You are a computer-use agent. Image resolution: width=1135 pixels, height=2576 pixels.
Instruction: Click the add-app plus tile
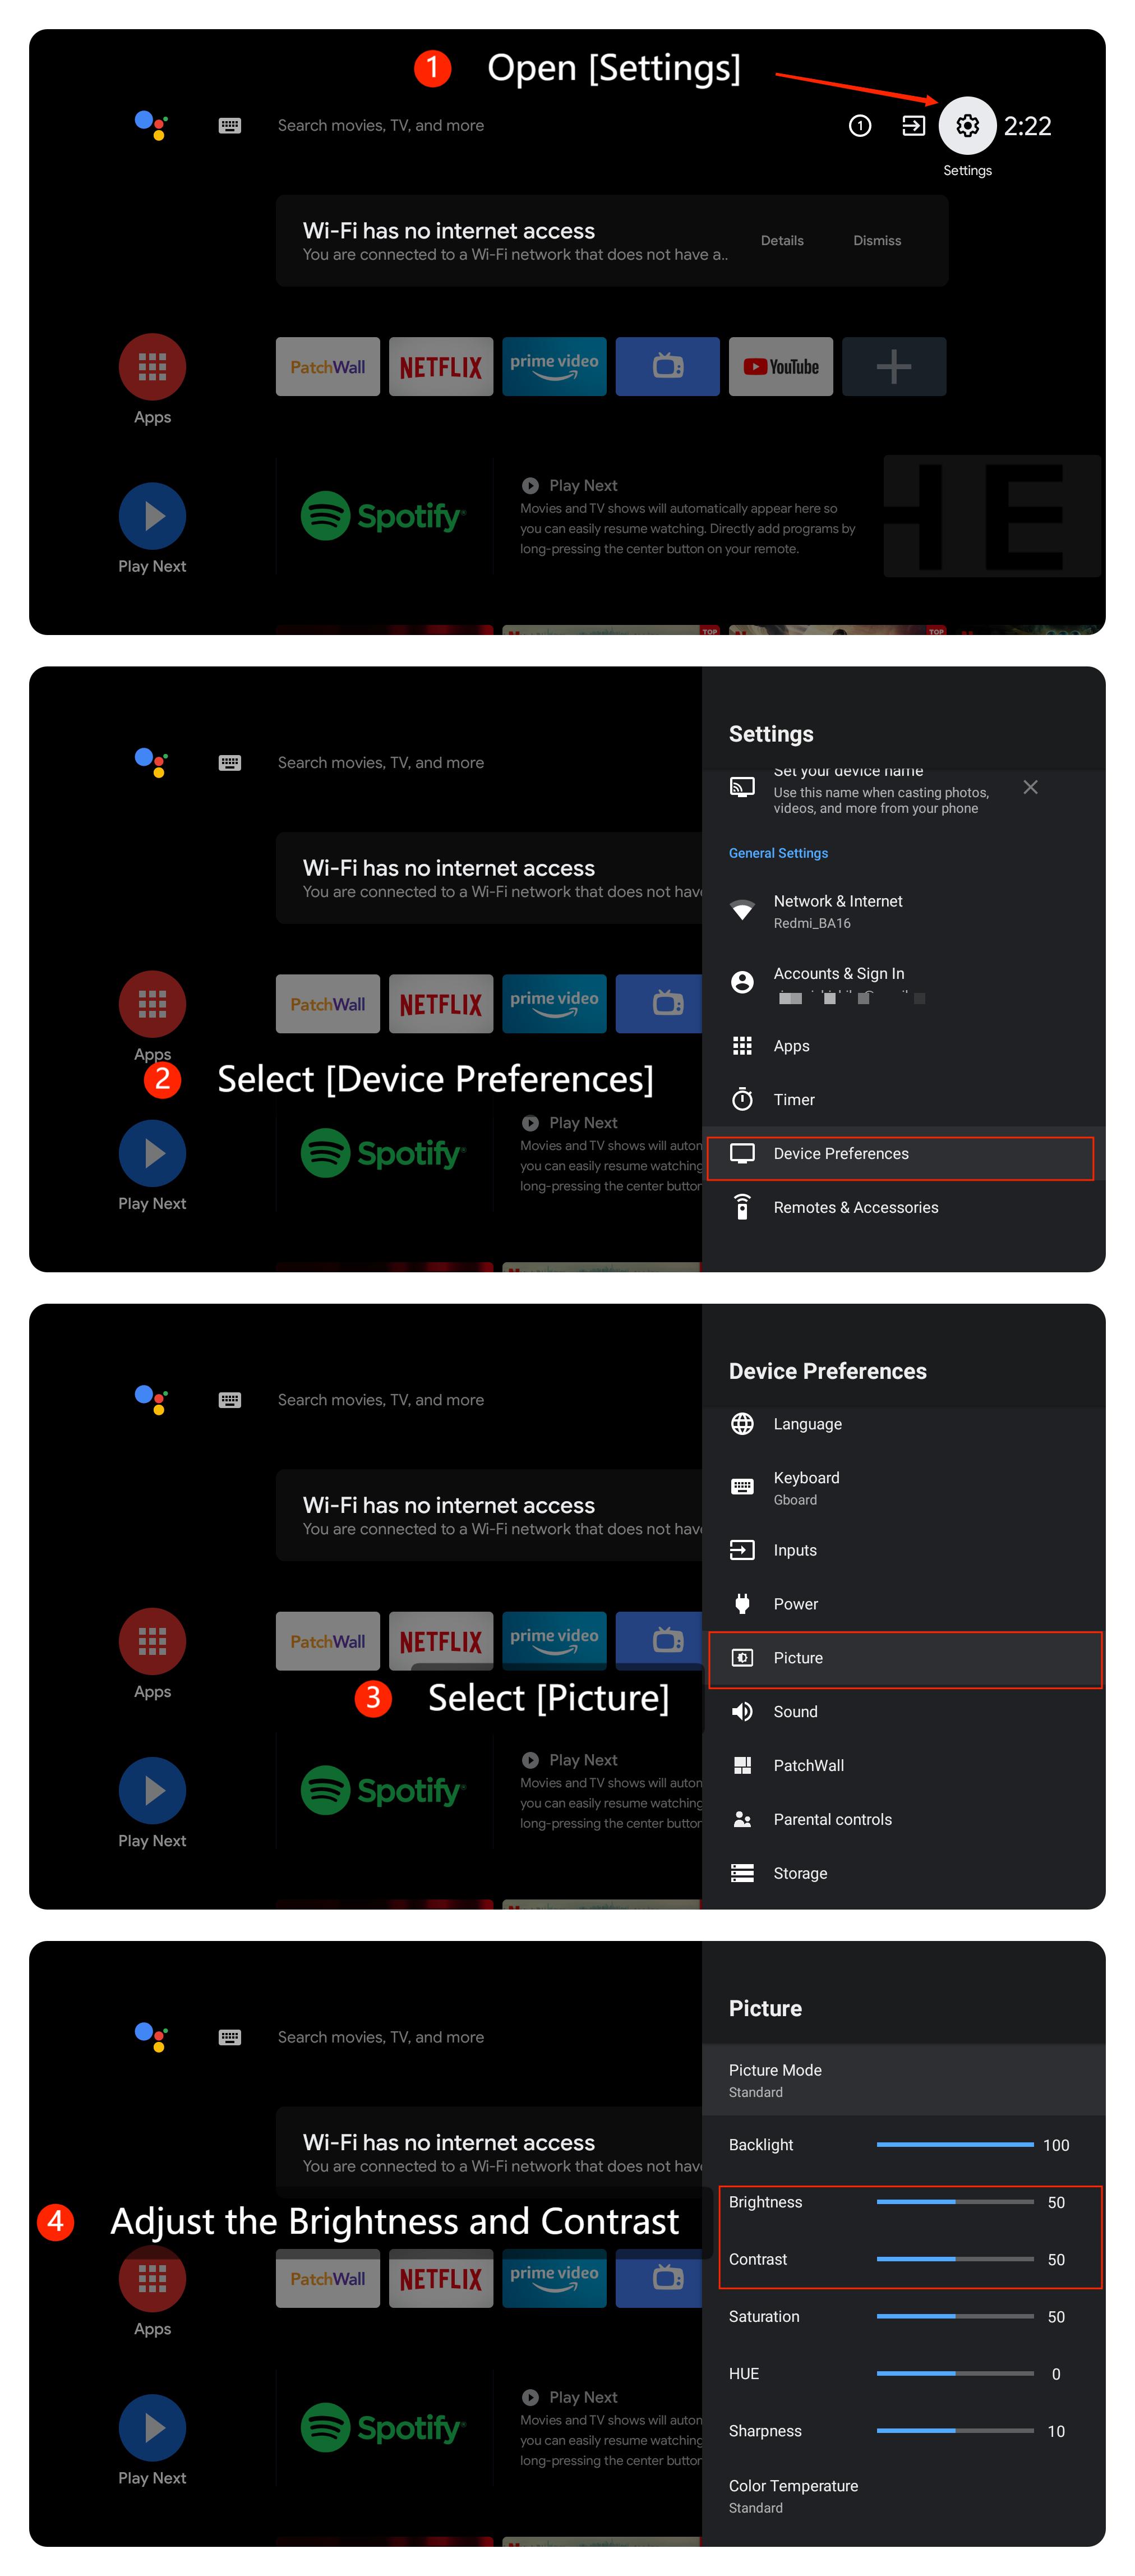coord(893,367)
